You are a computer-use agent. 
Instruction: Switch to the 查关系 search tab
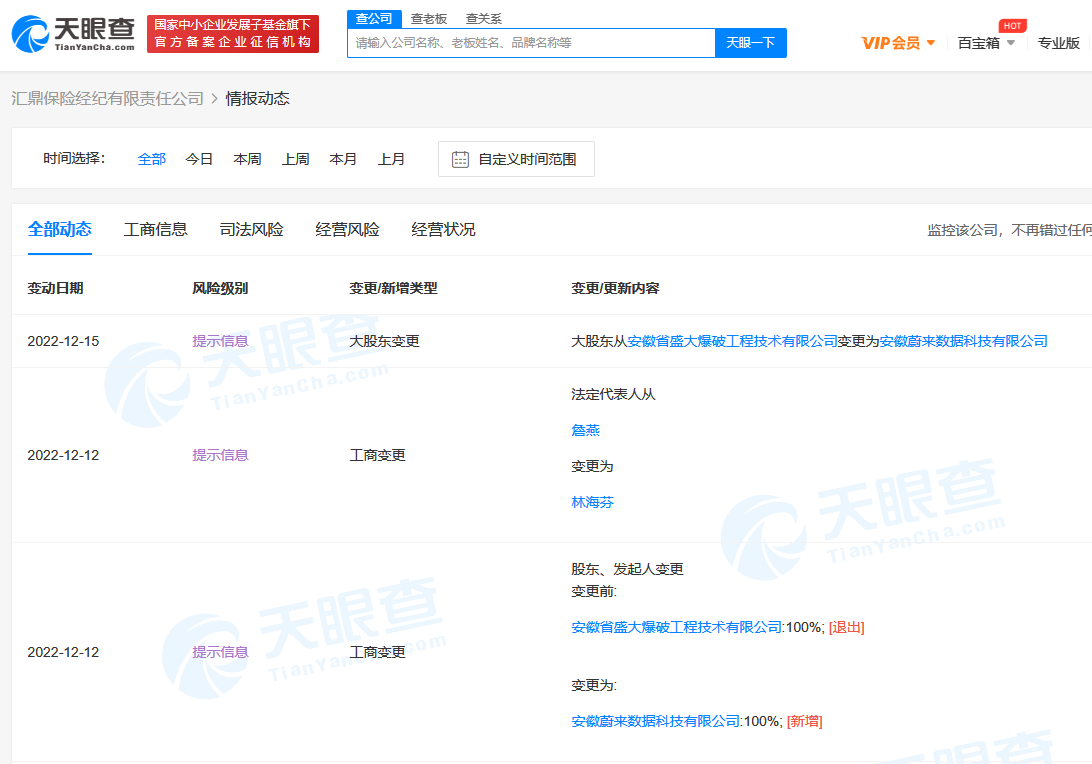pos(484,19)
